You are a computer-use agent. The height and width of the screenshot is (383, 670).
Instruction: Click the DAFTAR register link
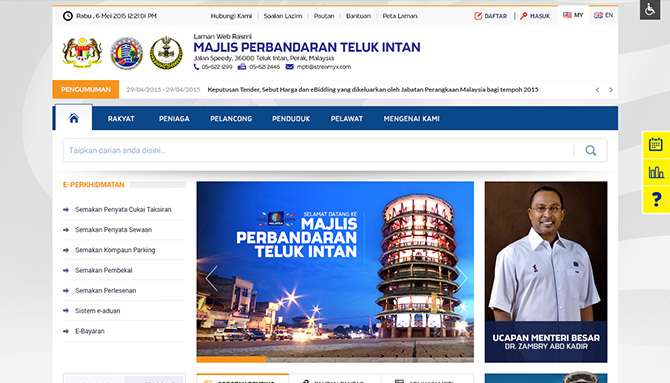point(491,16)
